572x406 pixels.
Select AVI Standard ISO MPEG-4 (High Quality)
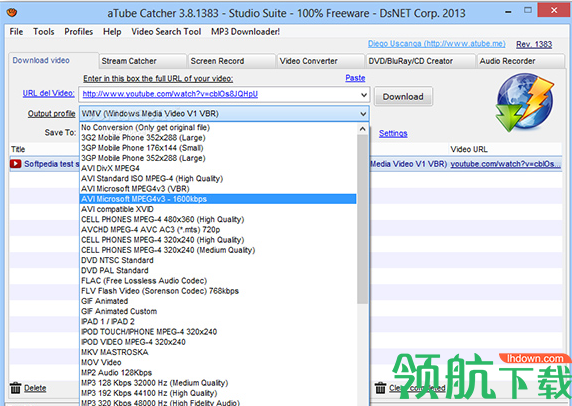click(218, 179)
